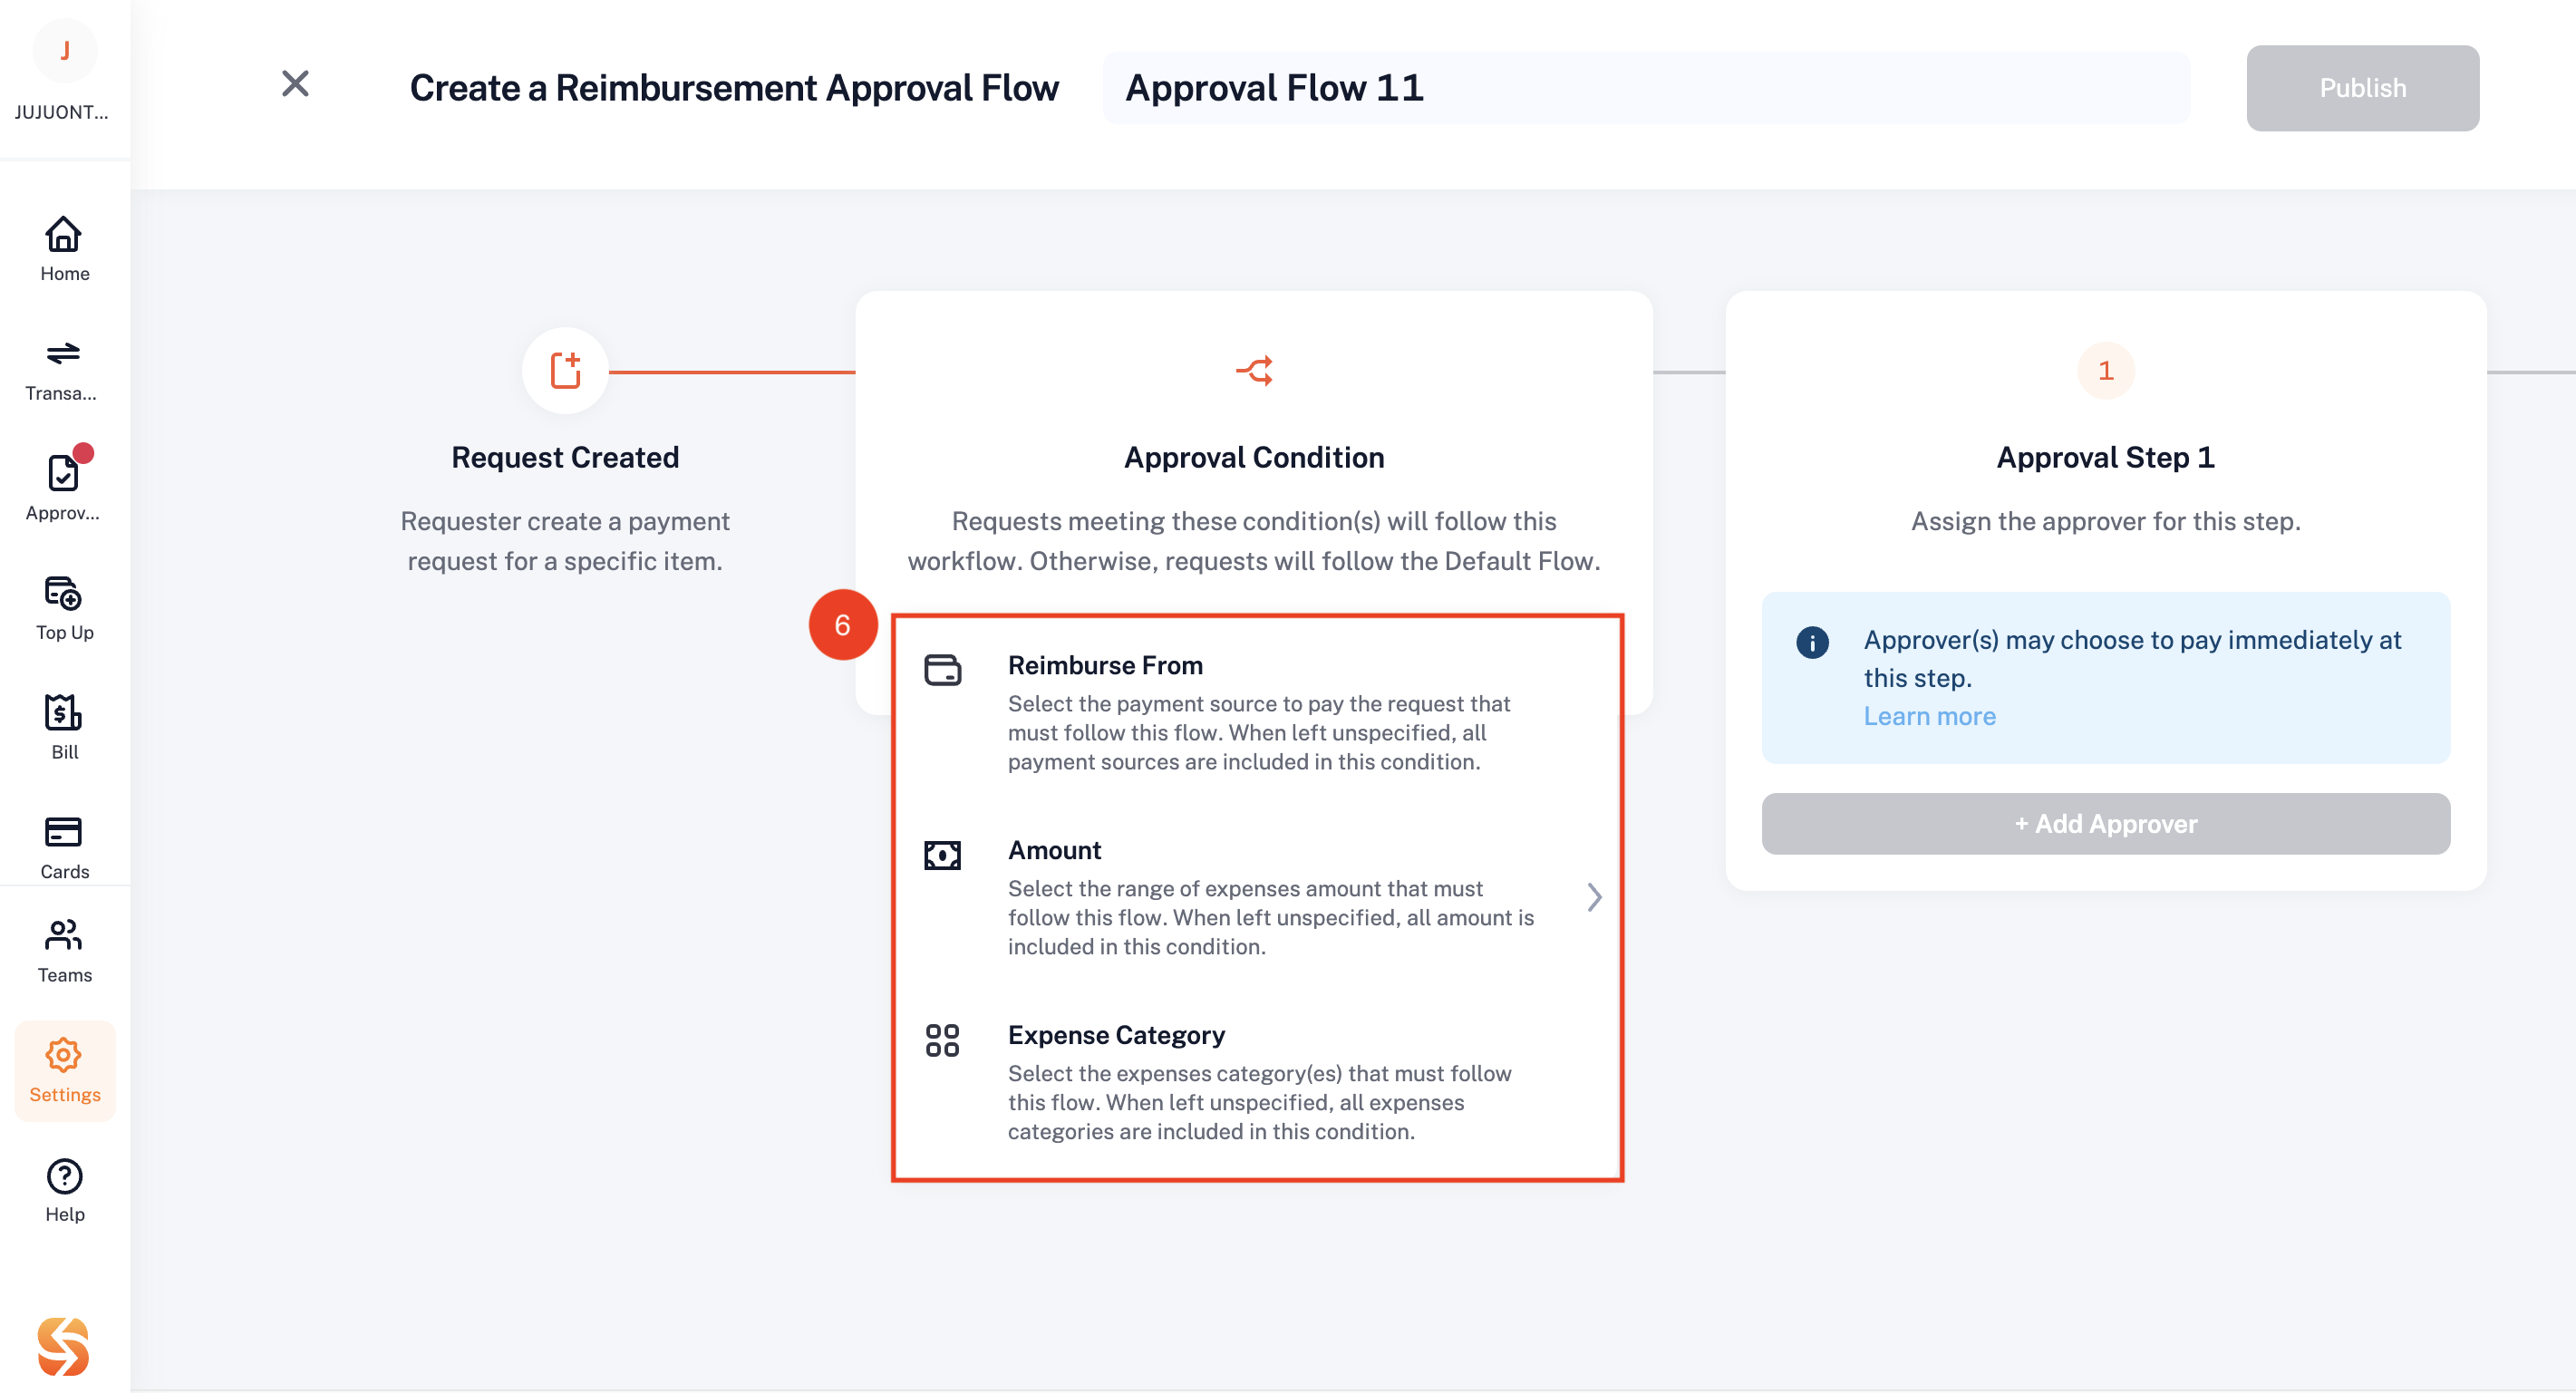Click 'Assign the approver for this step.' text
Screen dimensions: 2576x1393
point(2105,521)
